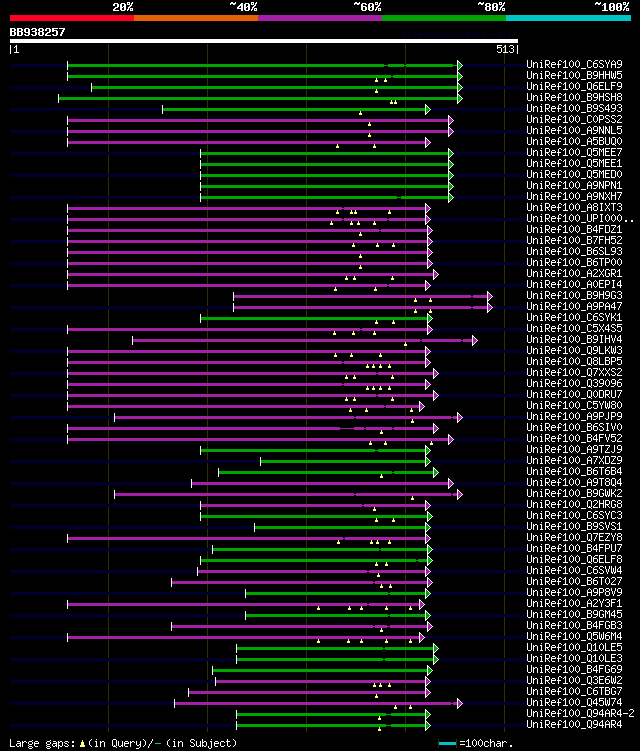
Task: Select the UniRef100_Q5MEE7 label
Action: [x=574, y=152]
